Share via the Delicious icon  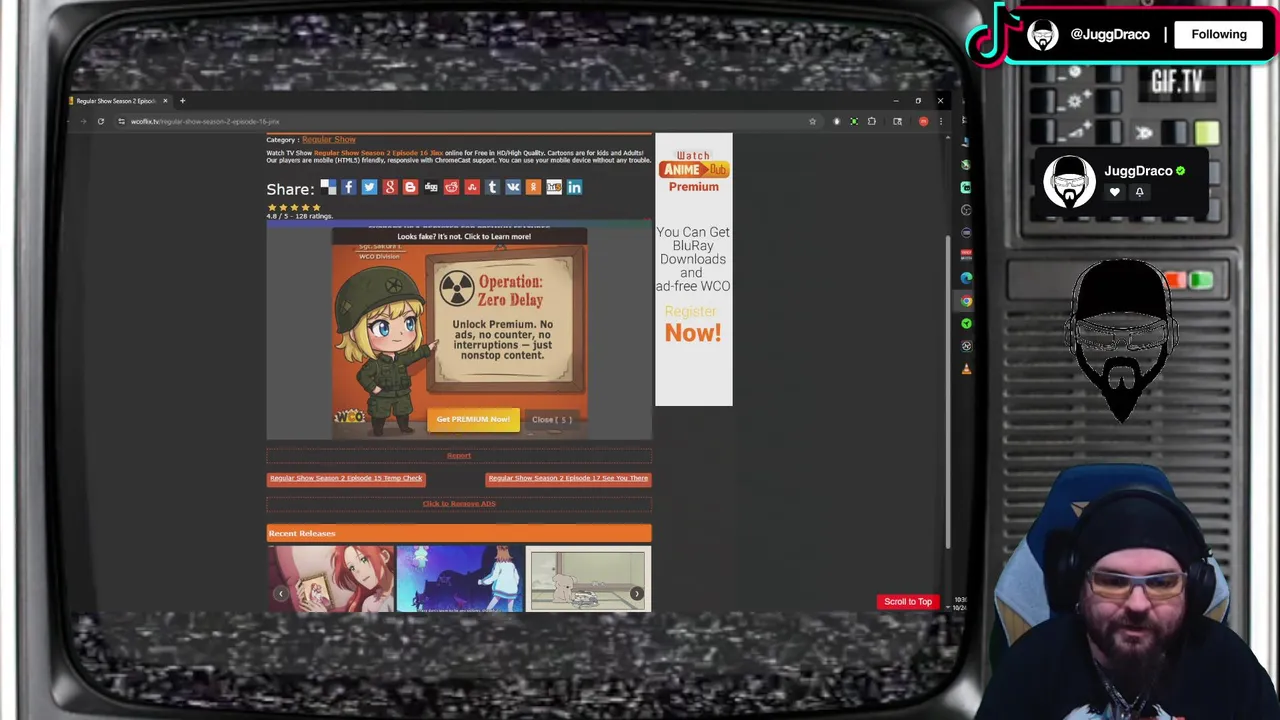point(328,187)
